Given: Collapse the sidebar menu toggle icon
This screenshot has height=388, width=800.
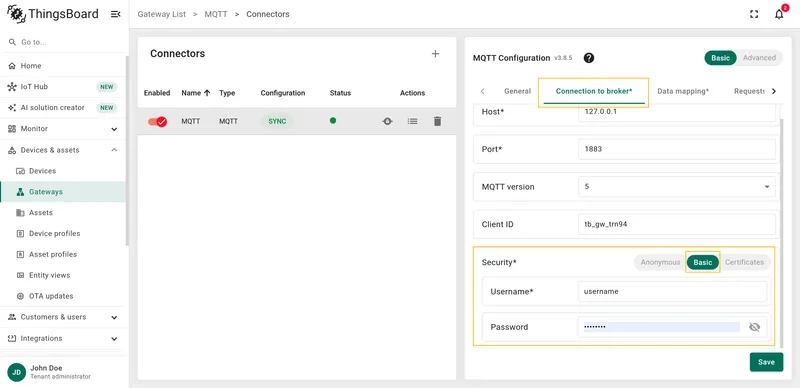Looking at the screenshot, I should [115, 14].
